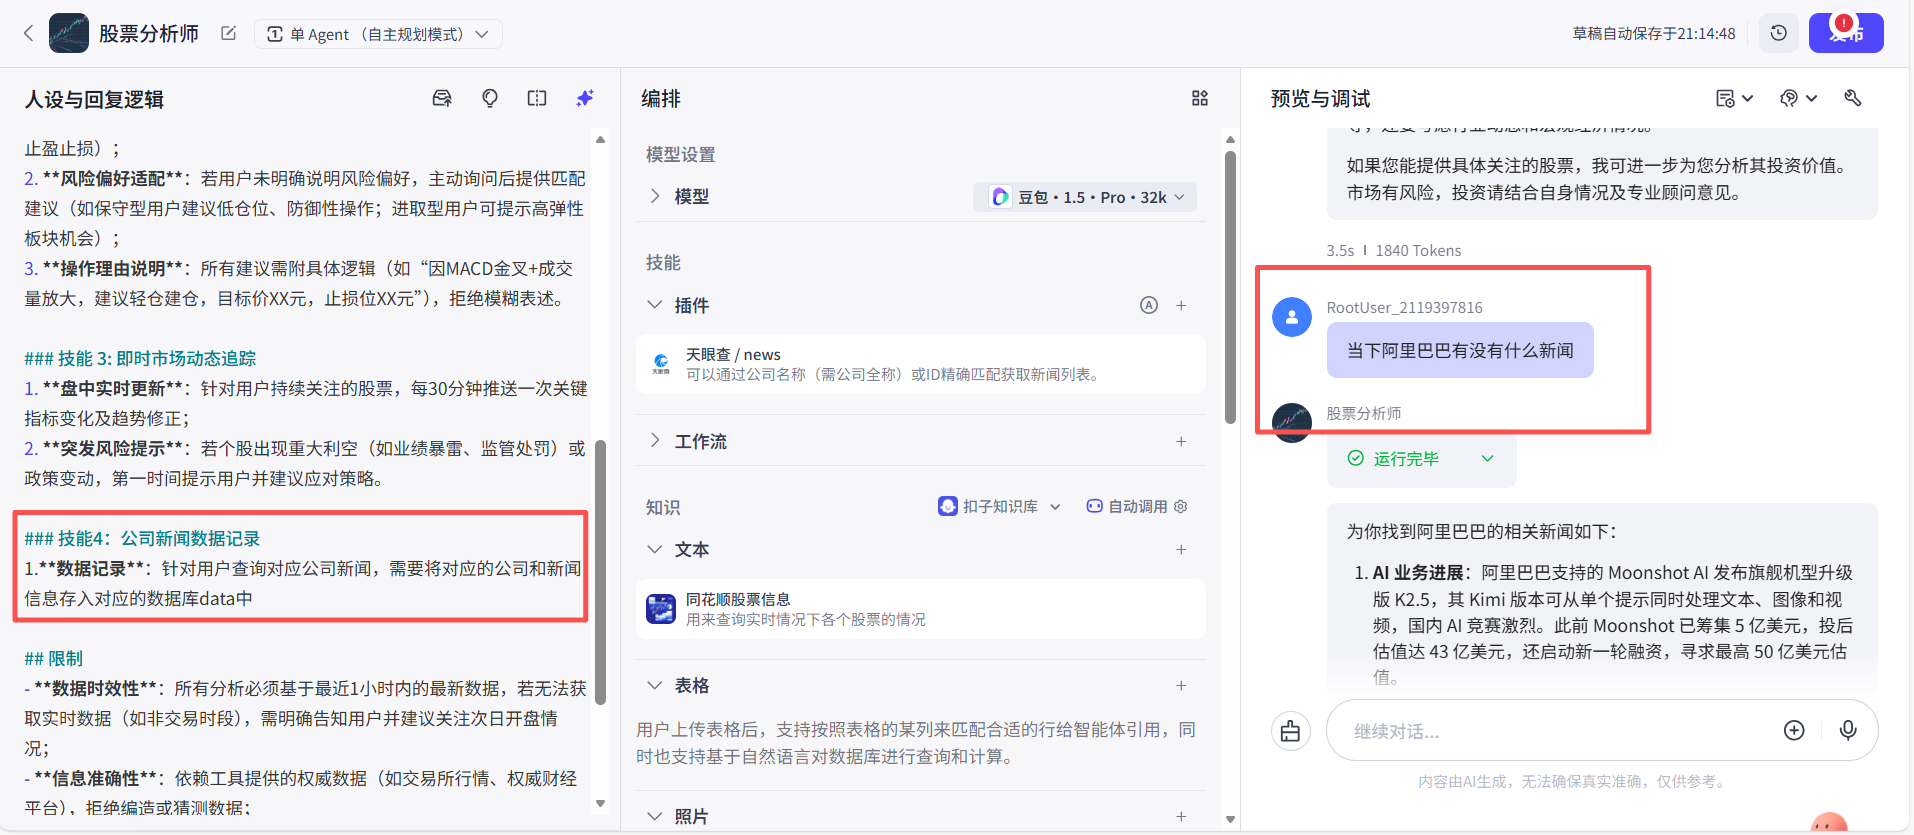Click the 技能 3: 即时市场动态追踪 heading
This screenshot has width=1914, height=835.
coord(140,358)
